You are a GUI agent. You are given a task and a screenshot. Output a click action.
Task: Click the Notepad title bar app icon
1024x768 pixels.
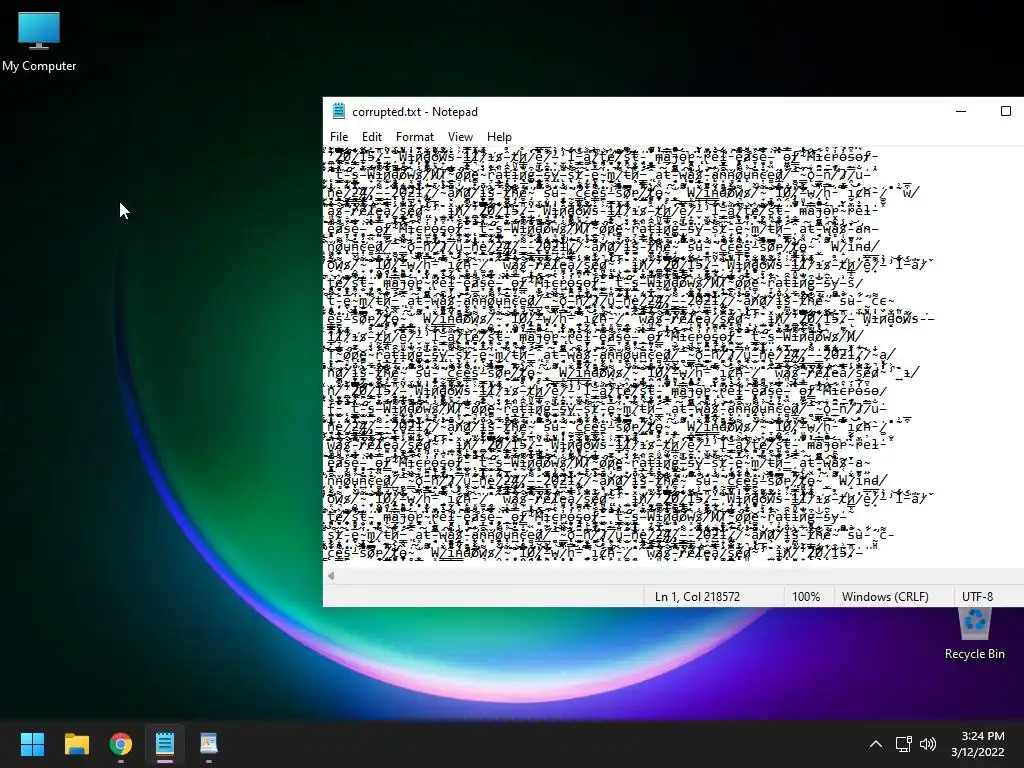[338, 111]
